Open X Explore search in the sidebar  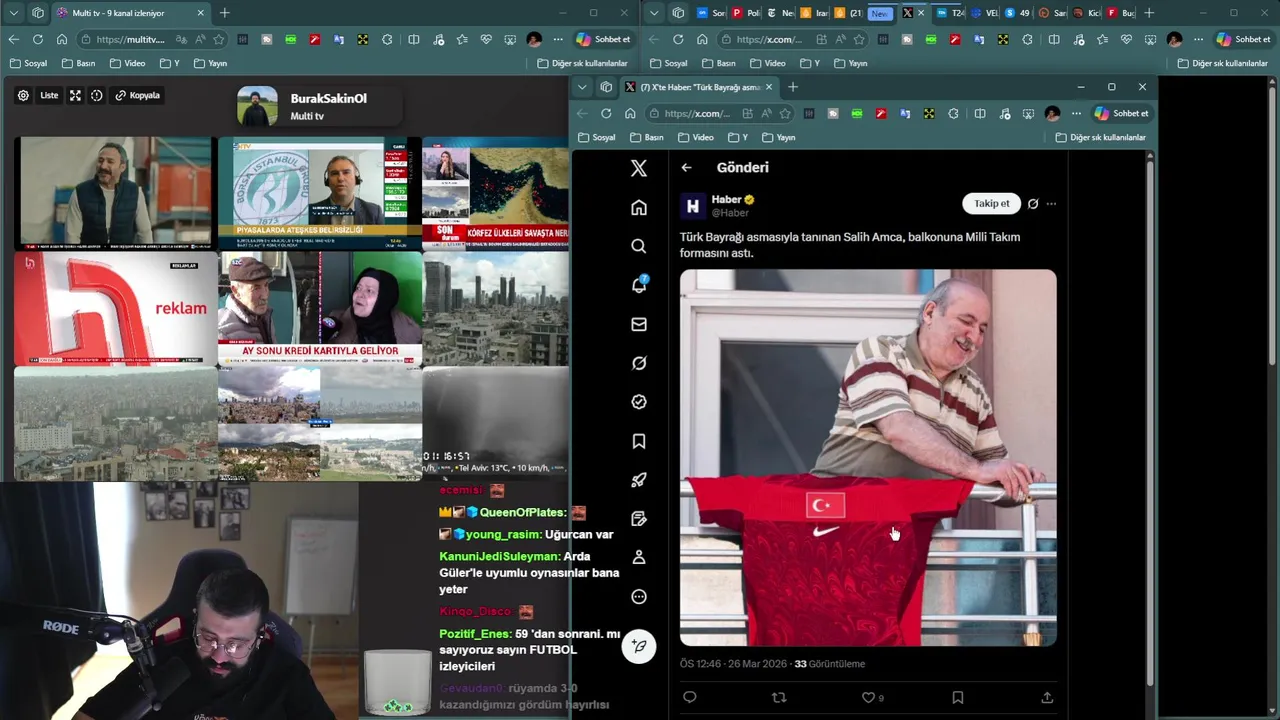pyautogui.click(x=639, y=246)
